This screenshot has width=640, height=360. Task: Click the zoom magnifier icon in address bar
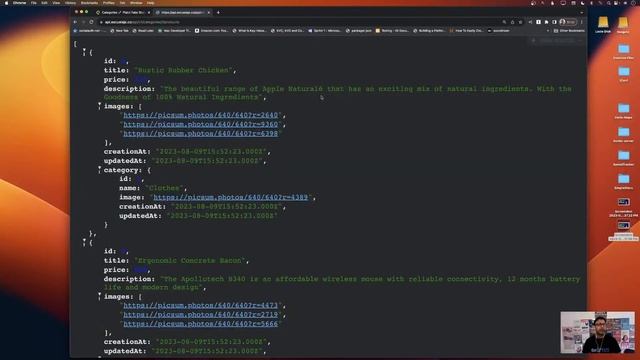504,22
